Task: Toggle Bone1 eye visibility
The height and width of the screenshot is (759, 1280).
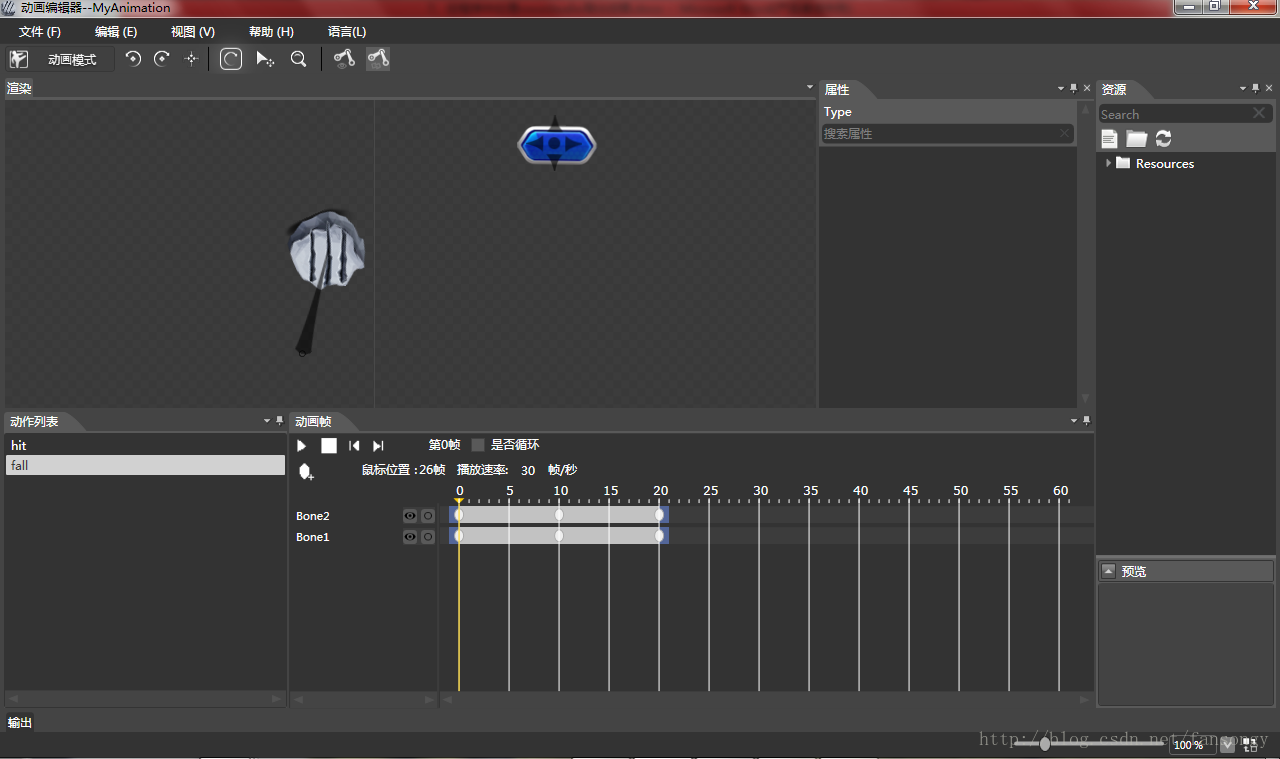Action: (410, 537)
